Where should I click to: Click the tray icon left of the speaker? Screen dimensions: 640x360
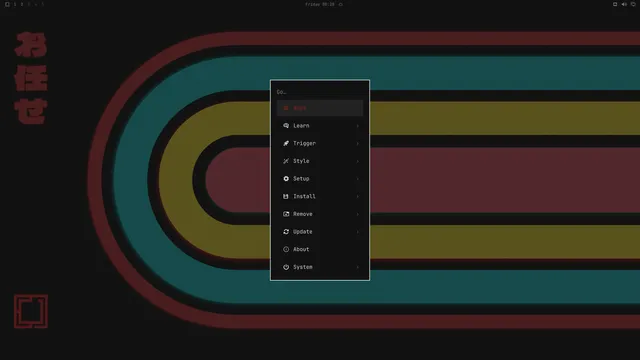[615, 4]
